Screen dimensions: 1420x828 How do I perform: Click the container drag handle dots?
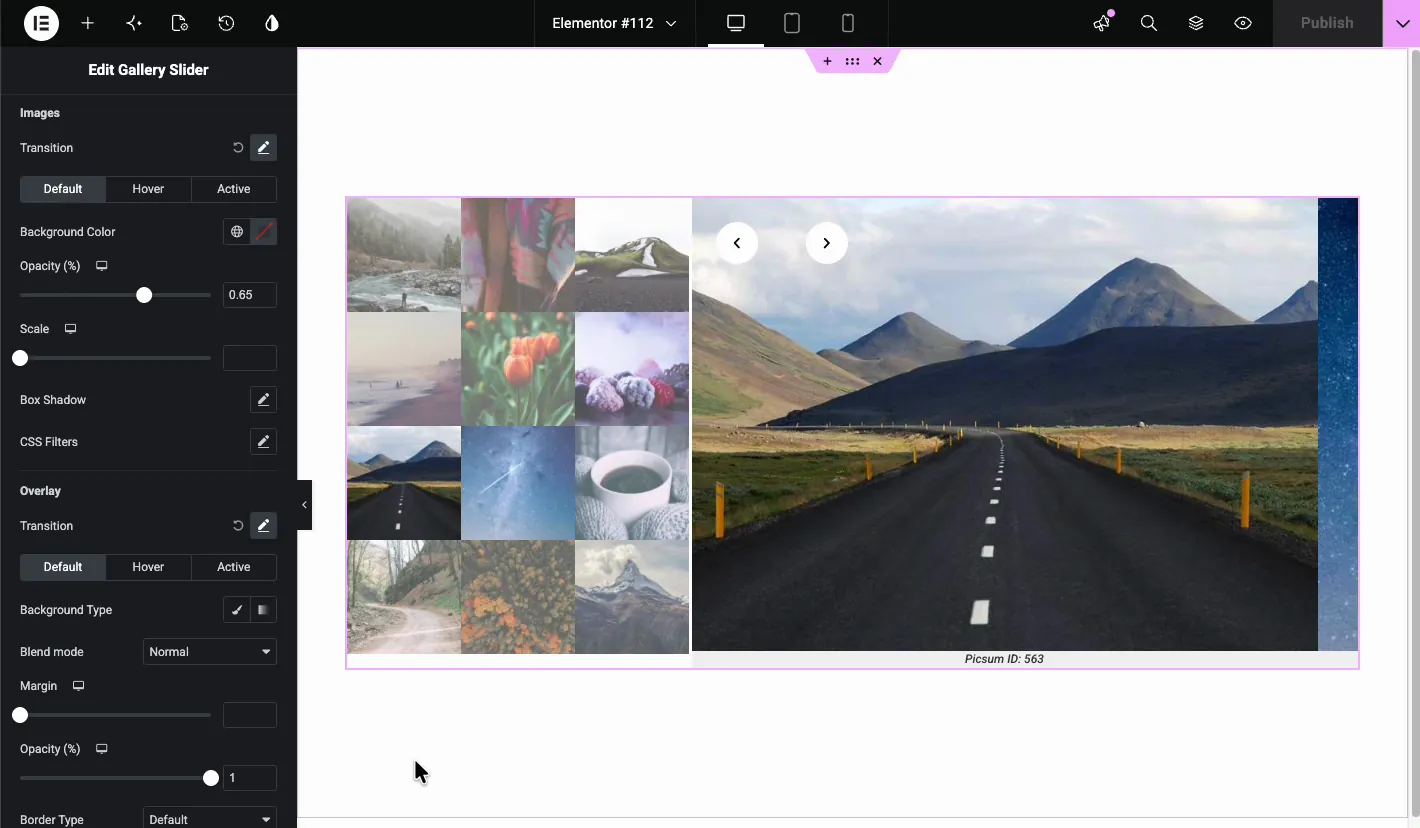[x=852, y=61]
